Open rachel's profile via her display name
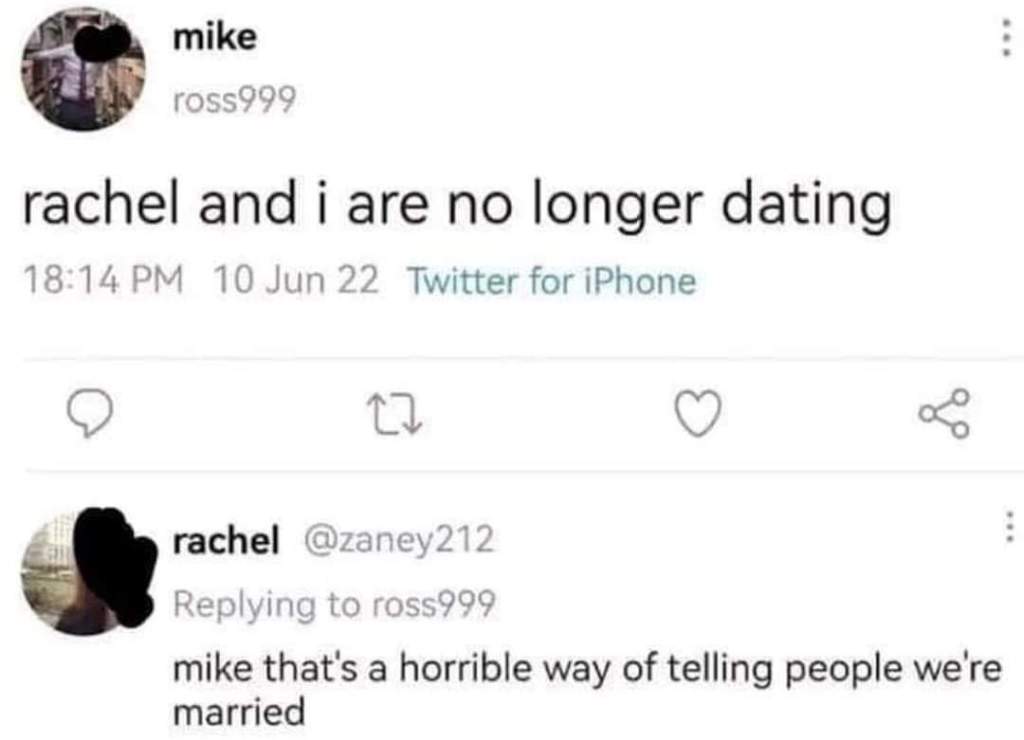This screenshot has width=1024, height=740. [225, 541]
